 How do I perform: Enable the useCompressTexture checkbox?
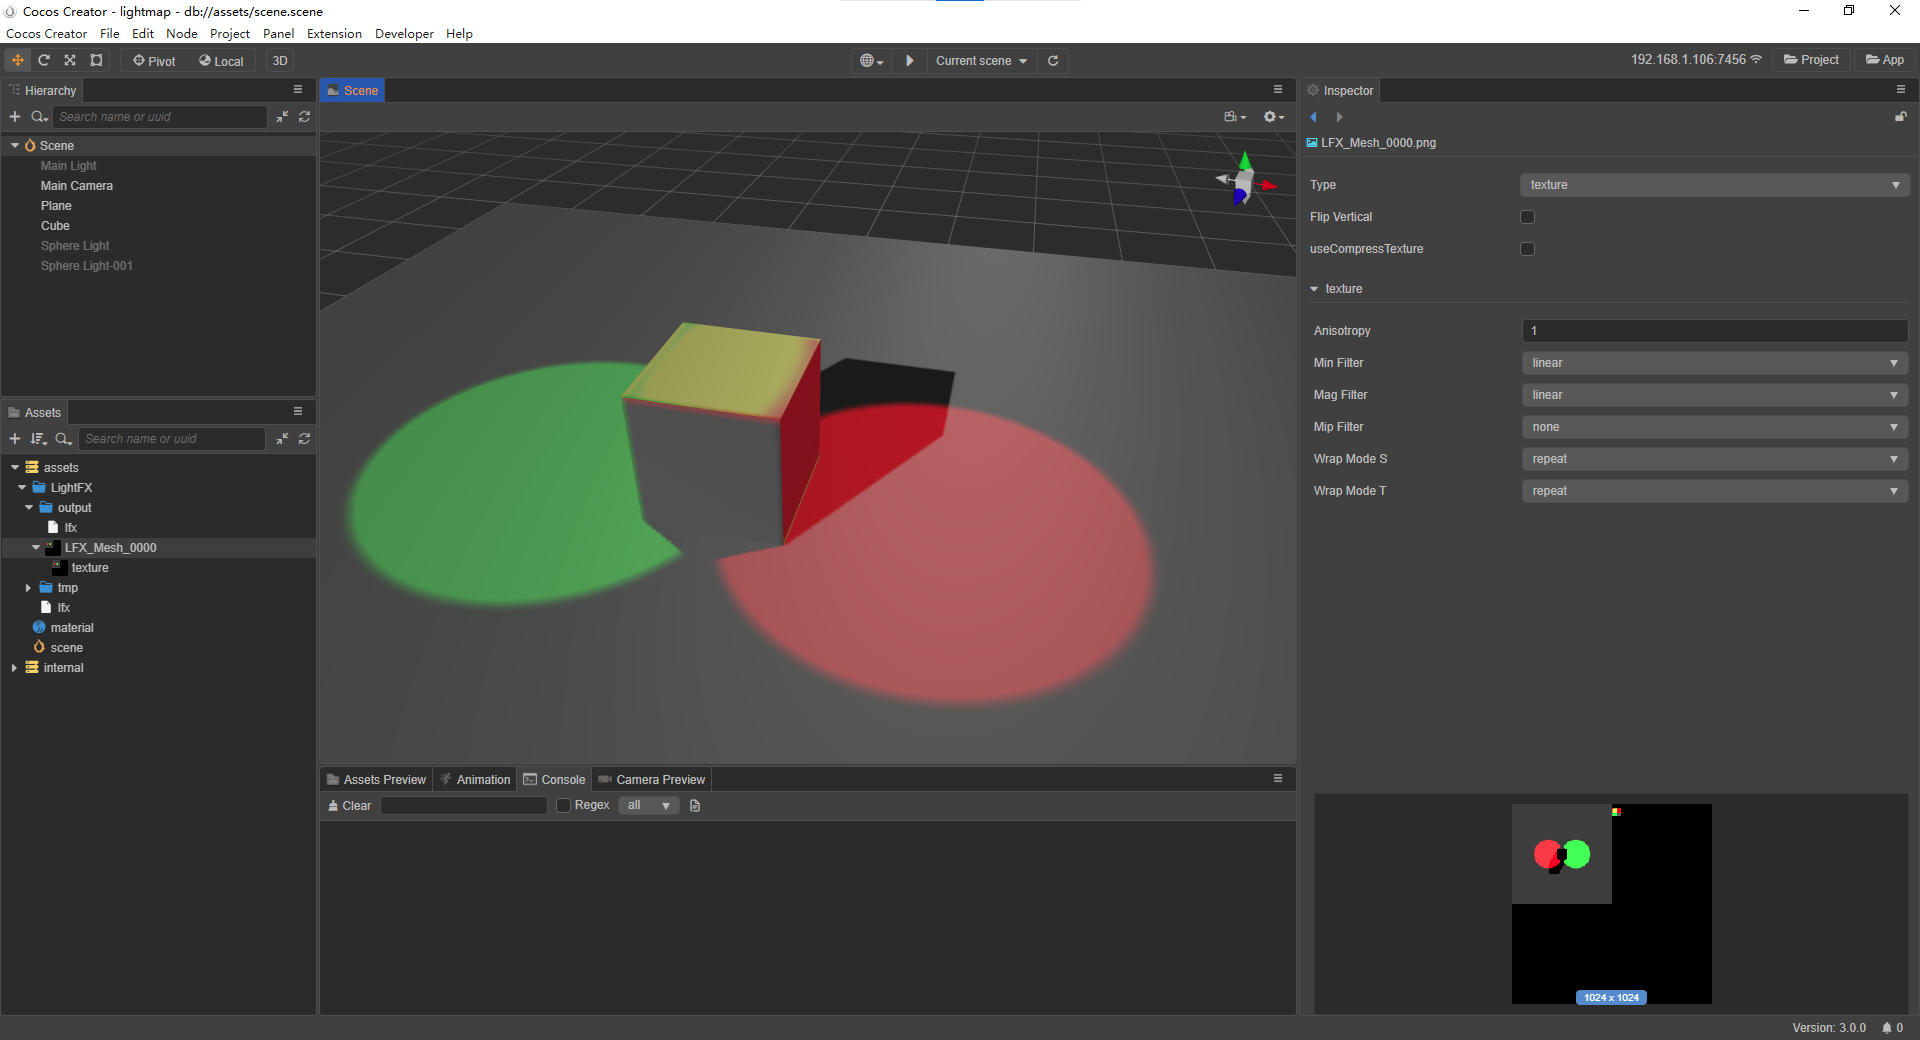1527,249
